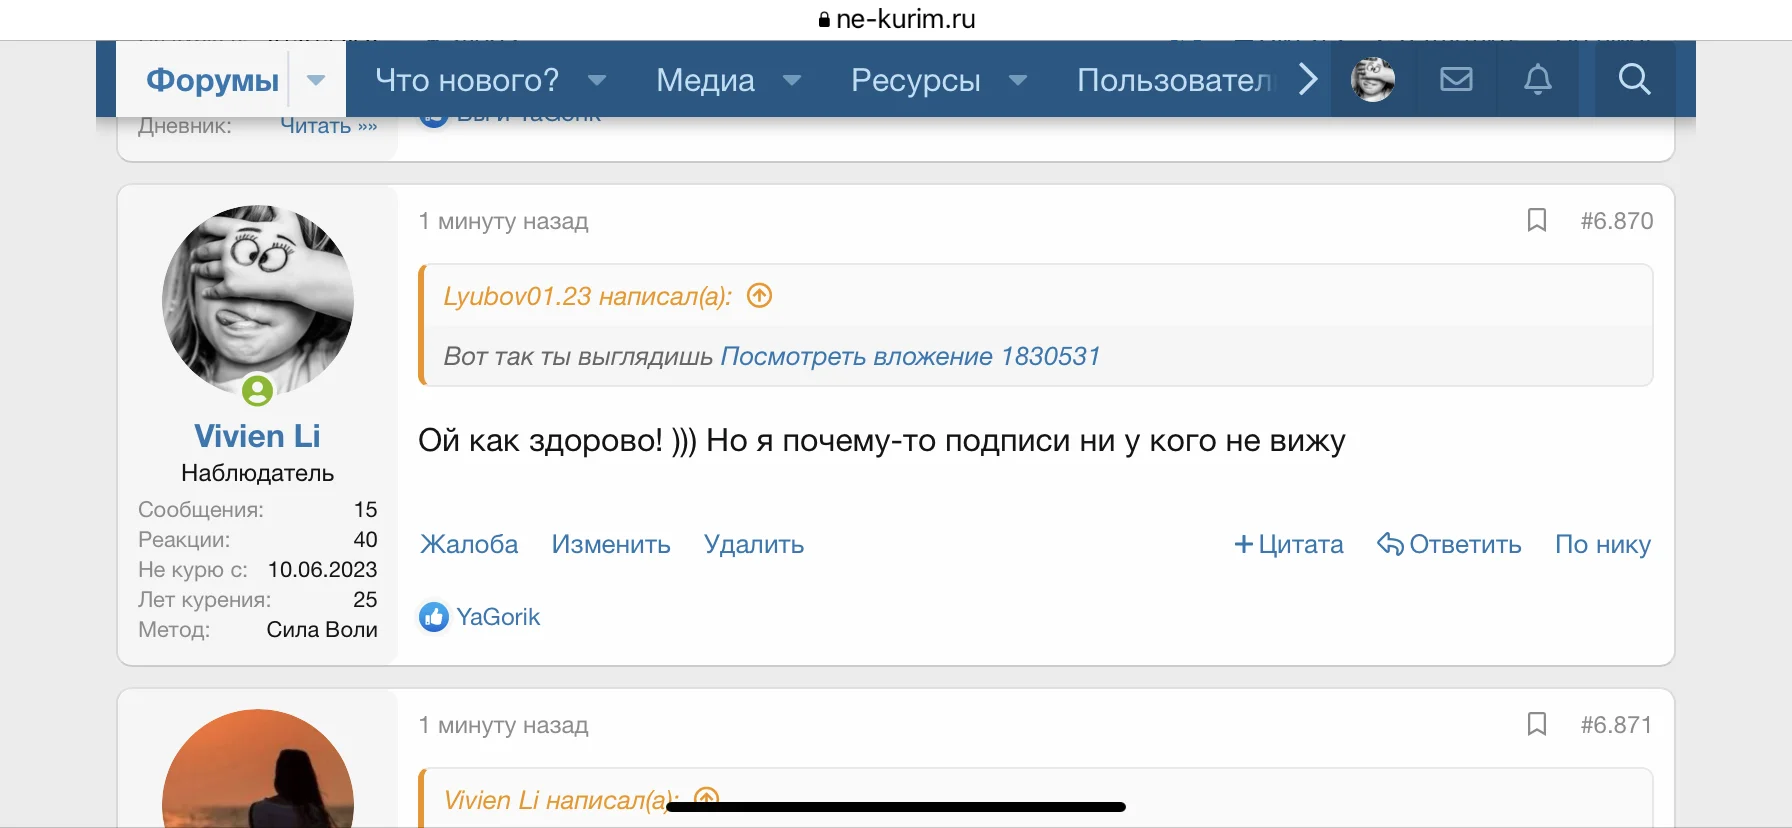
Task: Open the site search magnifier
Action: (1634, 79)
